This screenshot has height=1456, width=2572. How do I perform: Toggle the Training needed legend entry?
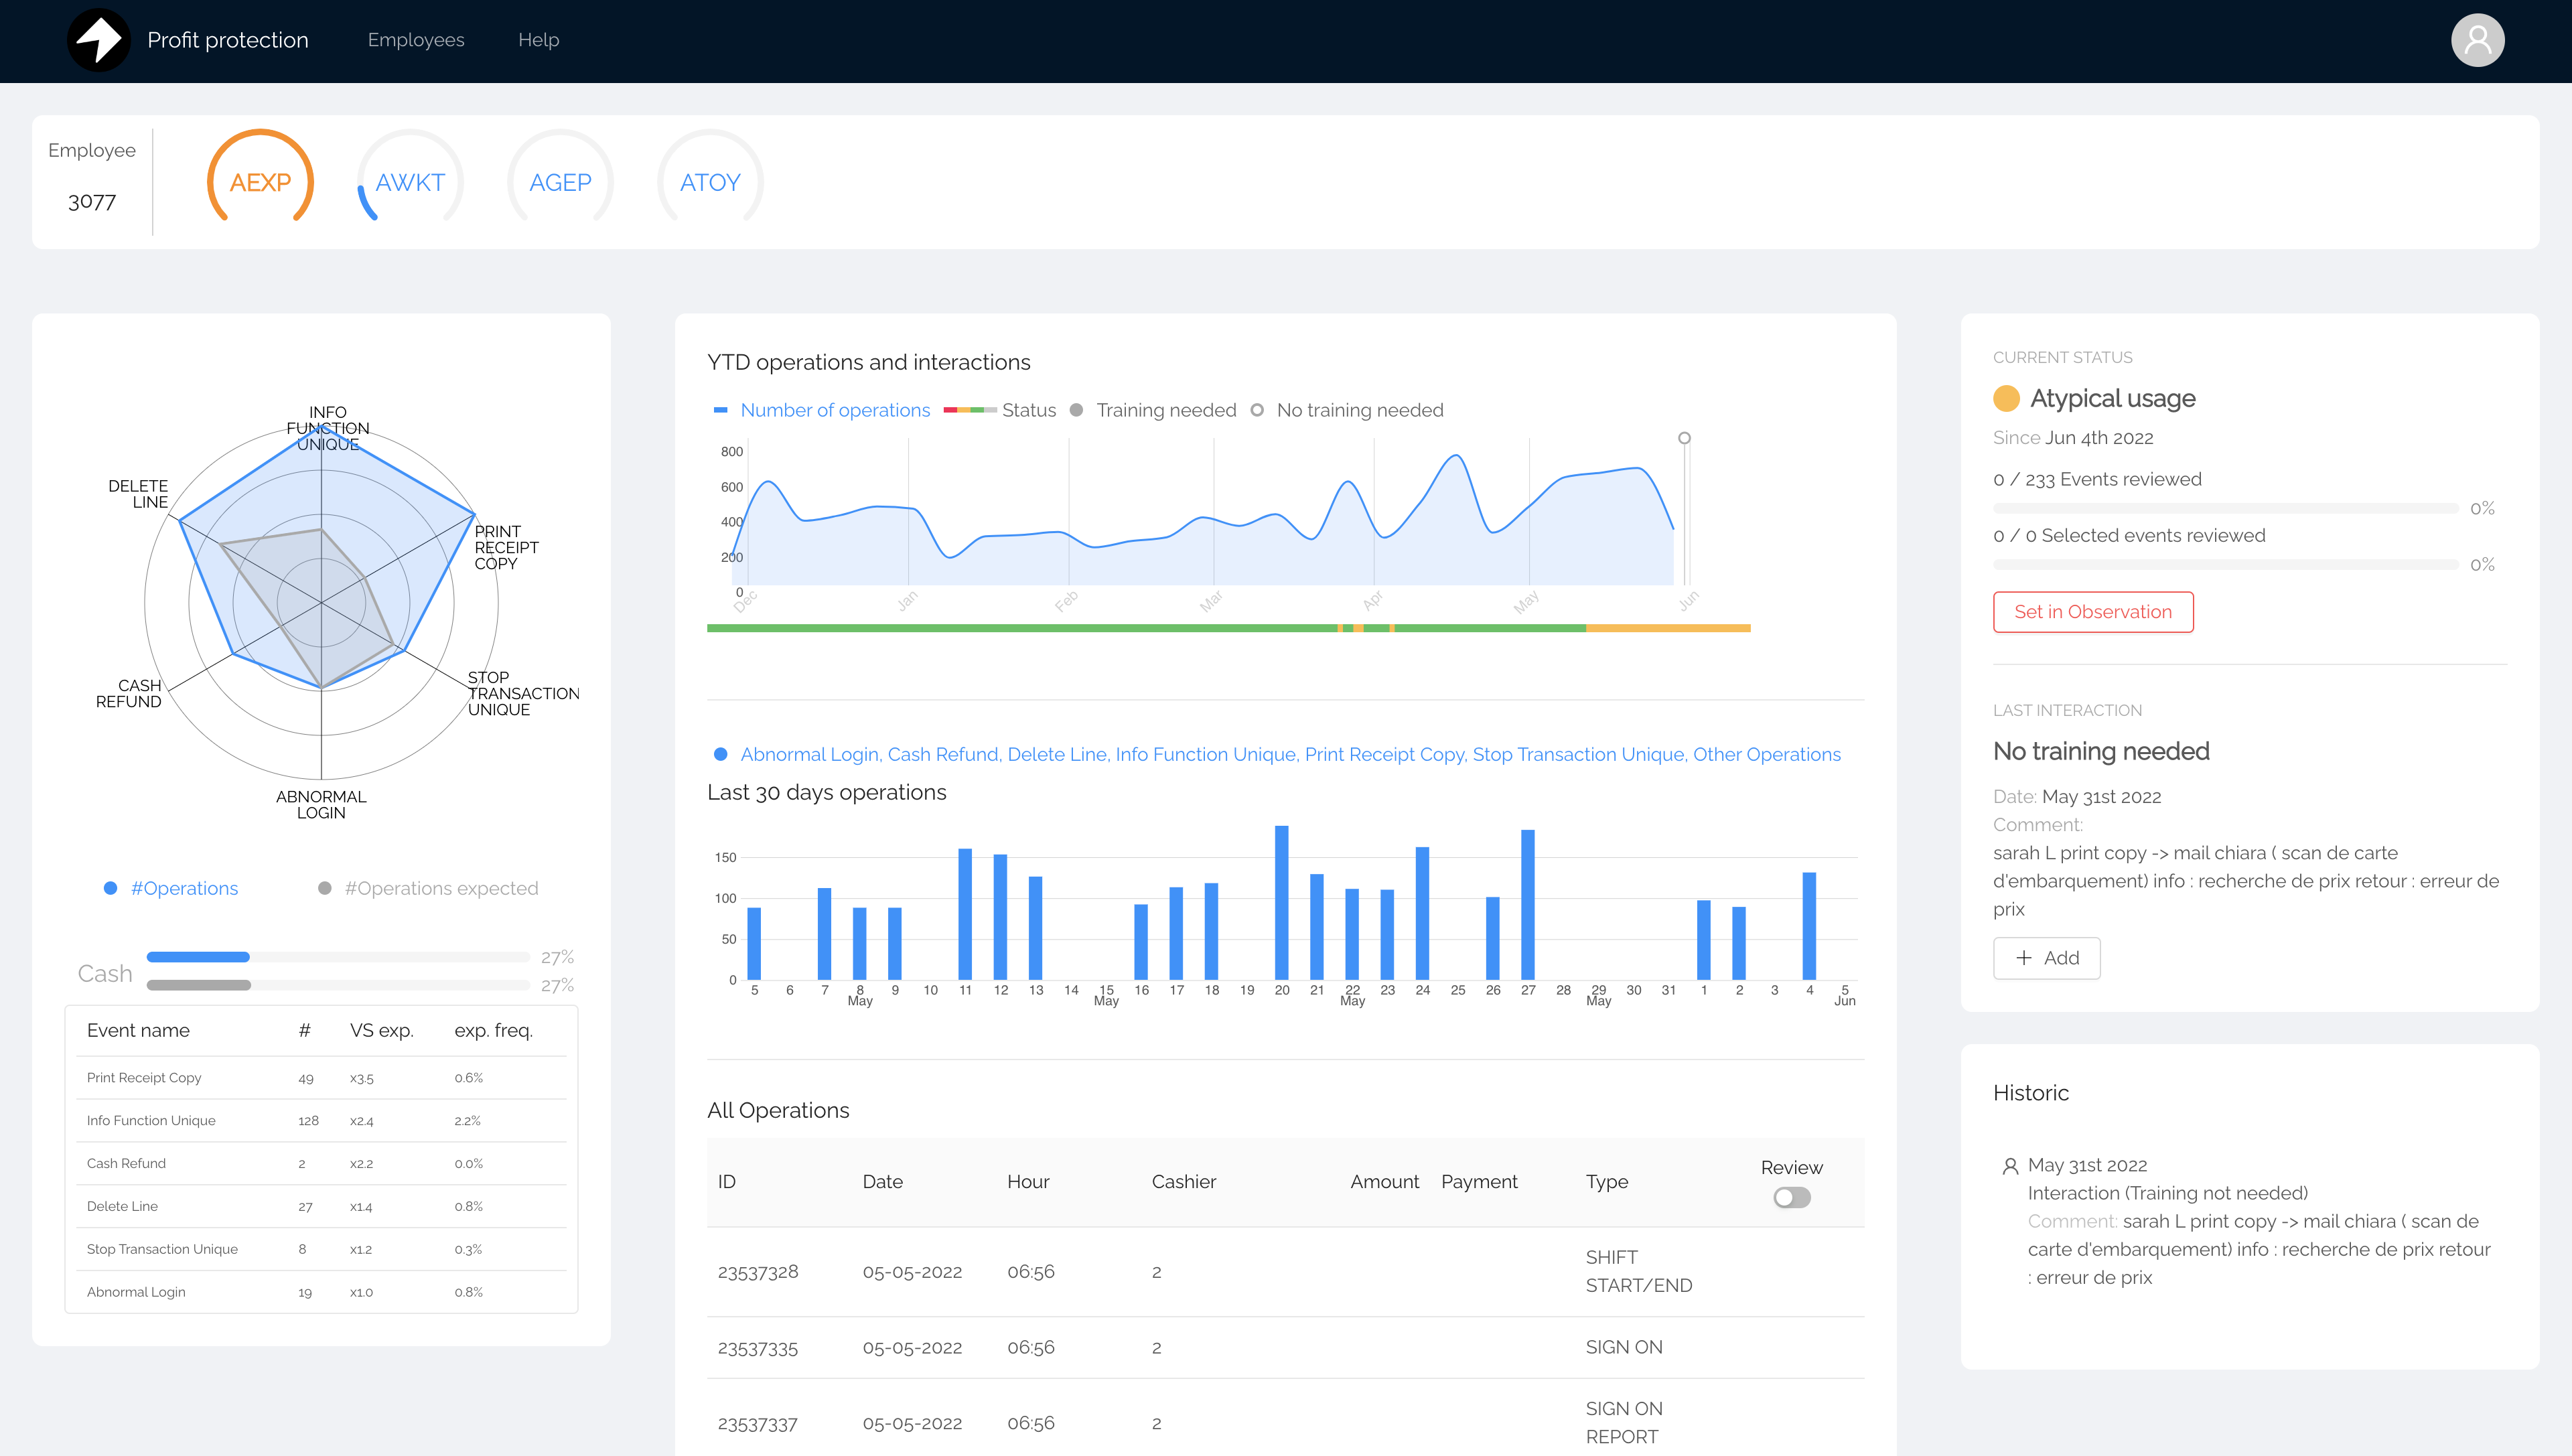[1153, 410]
